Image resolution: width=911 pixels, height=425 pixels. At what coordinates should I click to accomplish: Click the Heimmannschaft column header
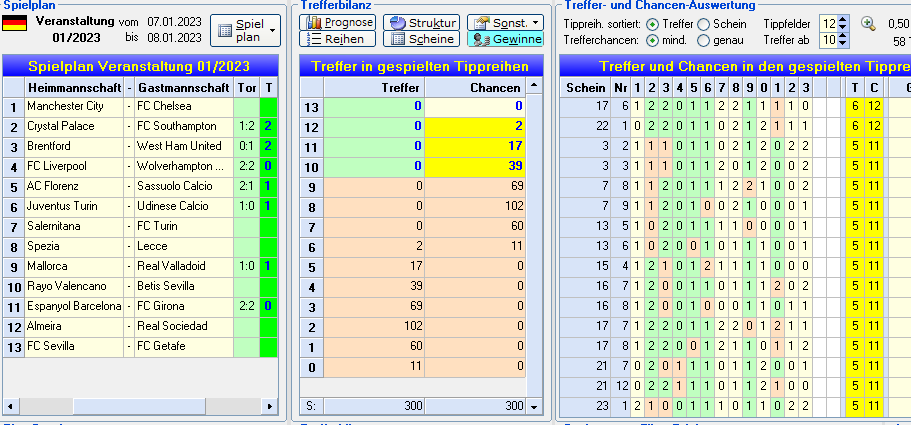coord(74,88)
